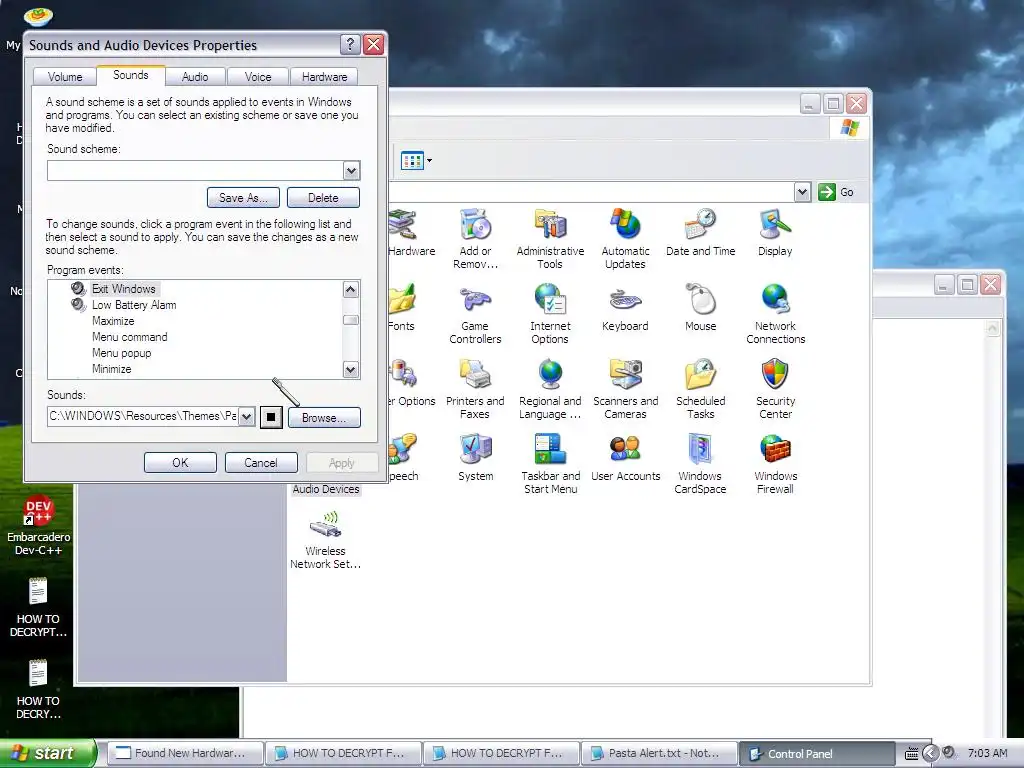Expand the Sounds file dropdown arrow
Image resolution: width=1024 pixels, height=768 pixels.
pyautogui.click(x=247, y=417)
